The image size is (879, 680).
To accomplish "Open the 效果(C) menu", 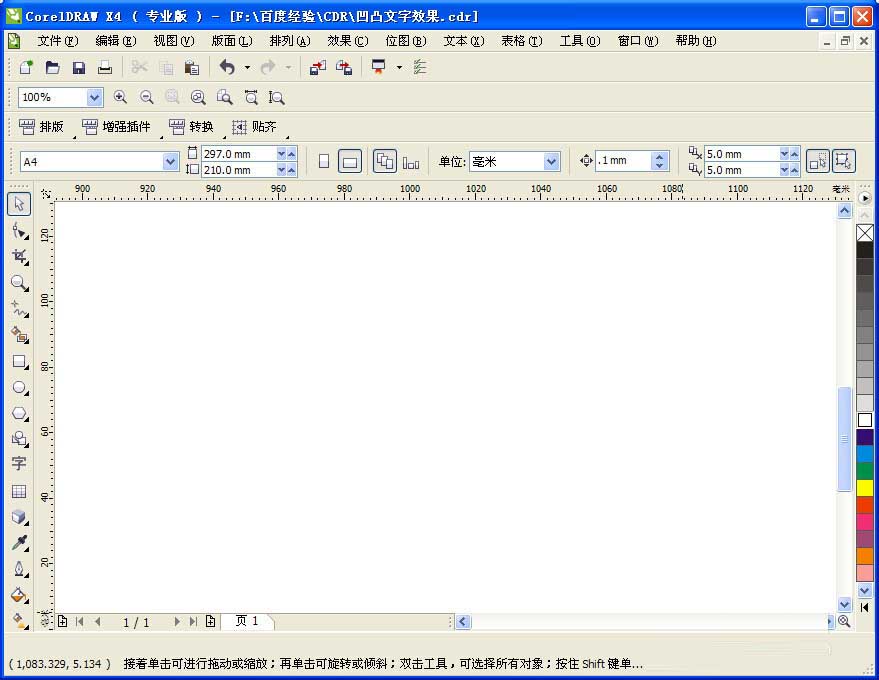I will click(348, 41).
